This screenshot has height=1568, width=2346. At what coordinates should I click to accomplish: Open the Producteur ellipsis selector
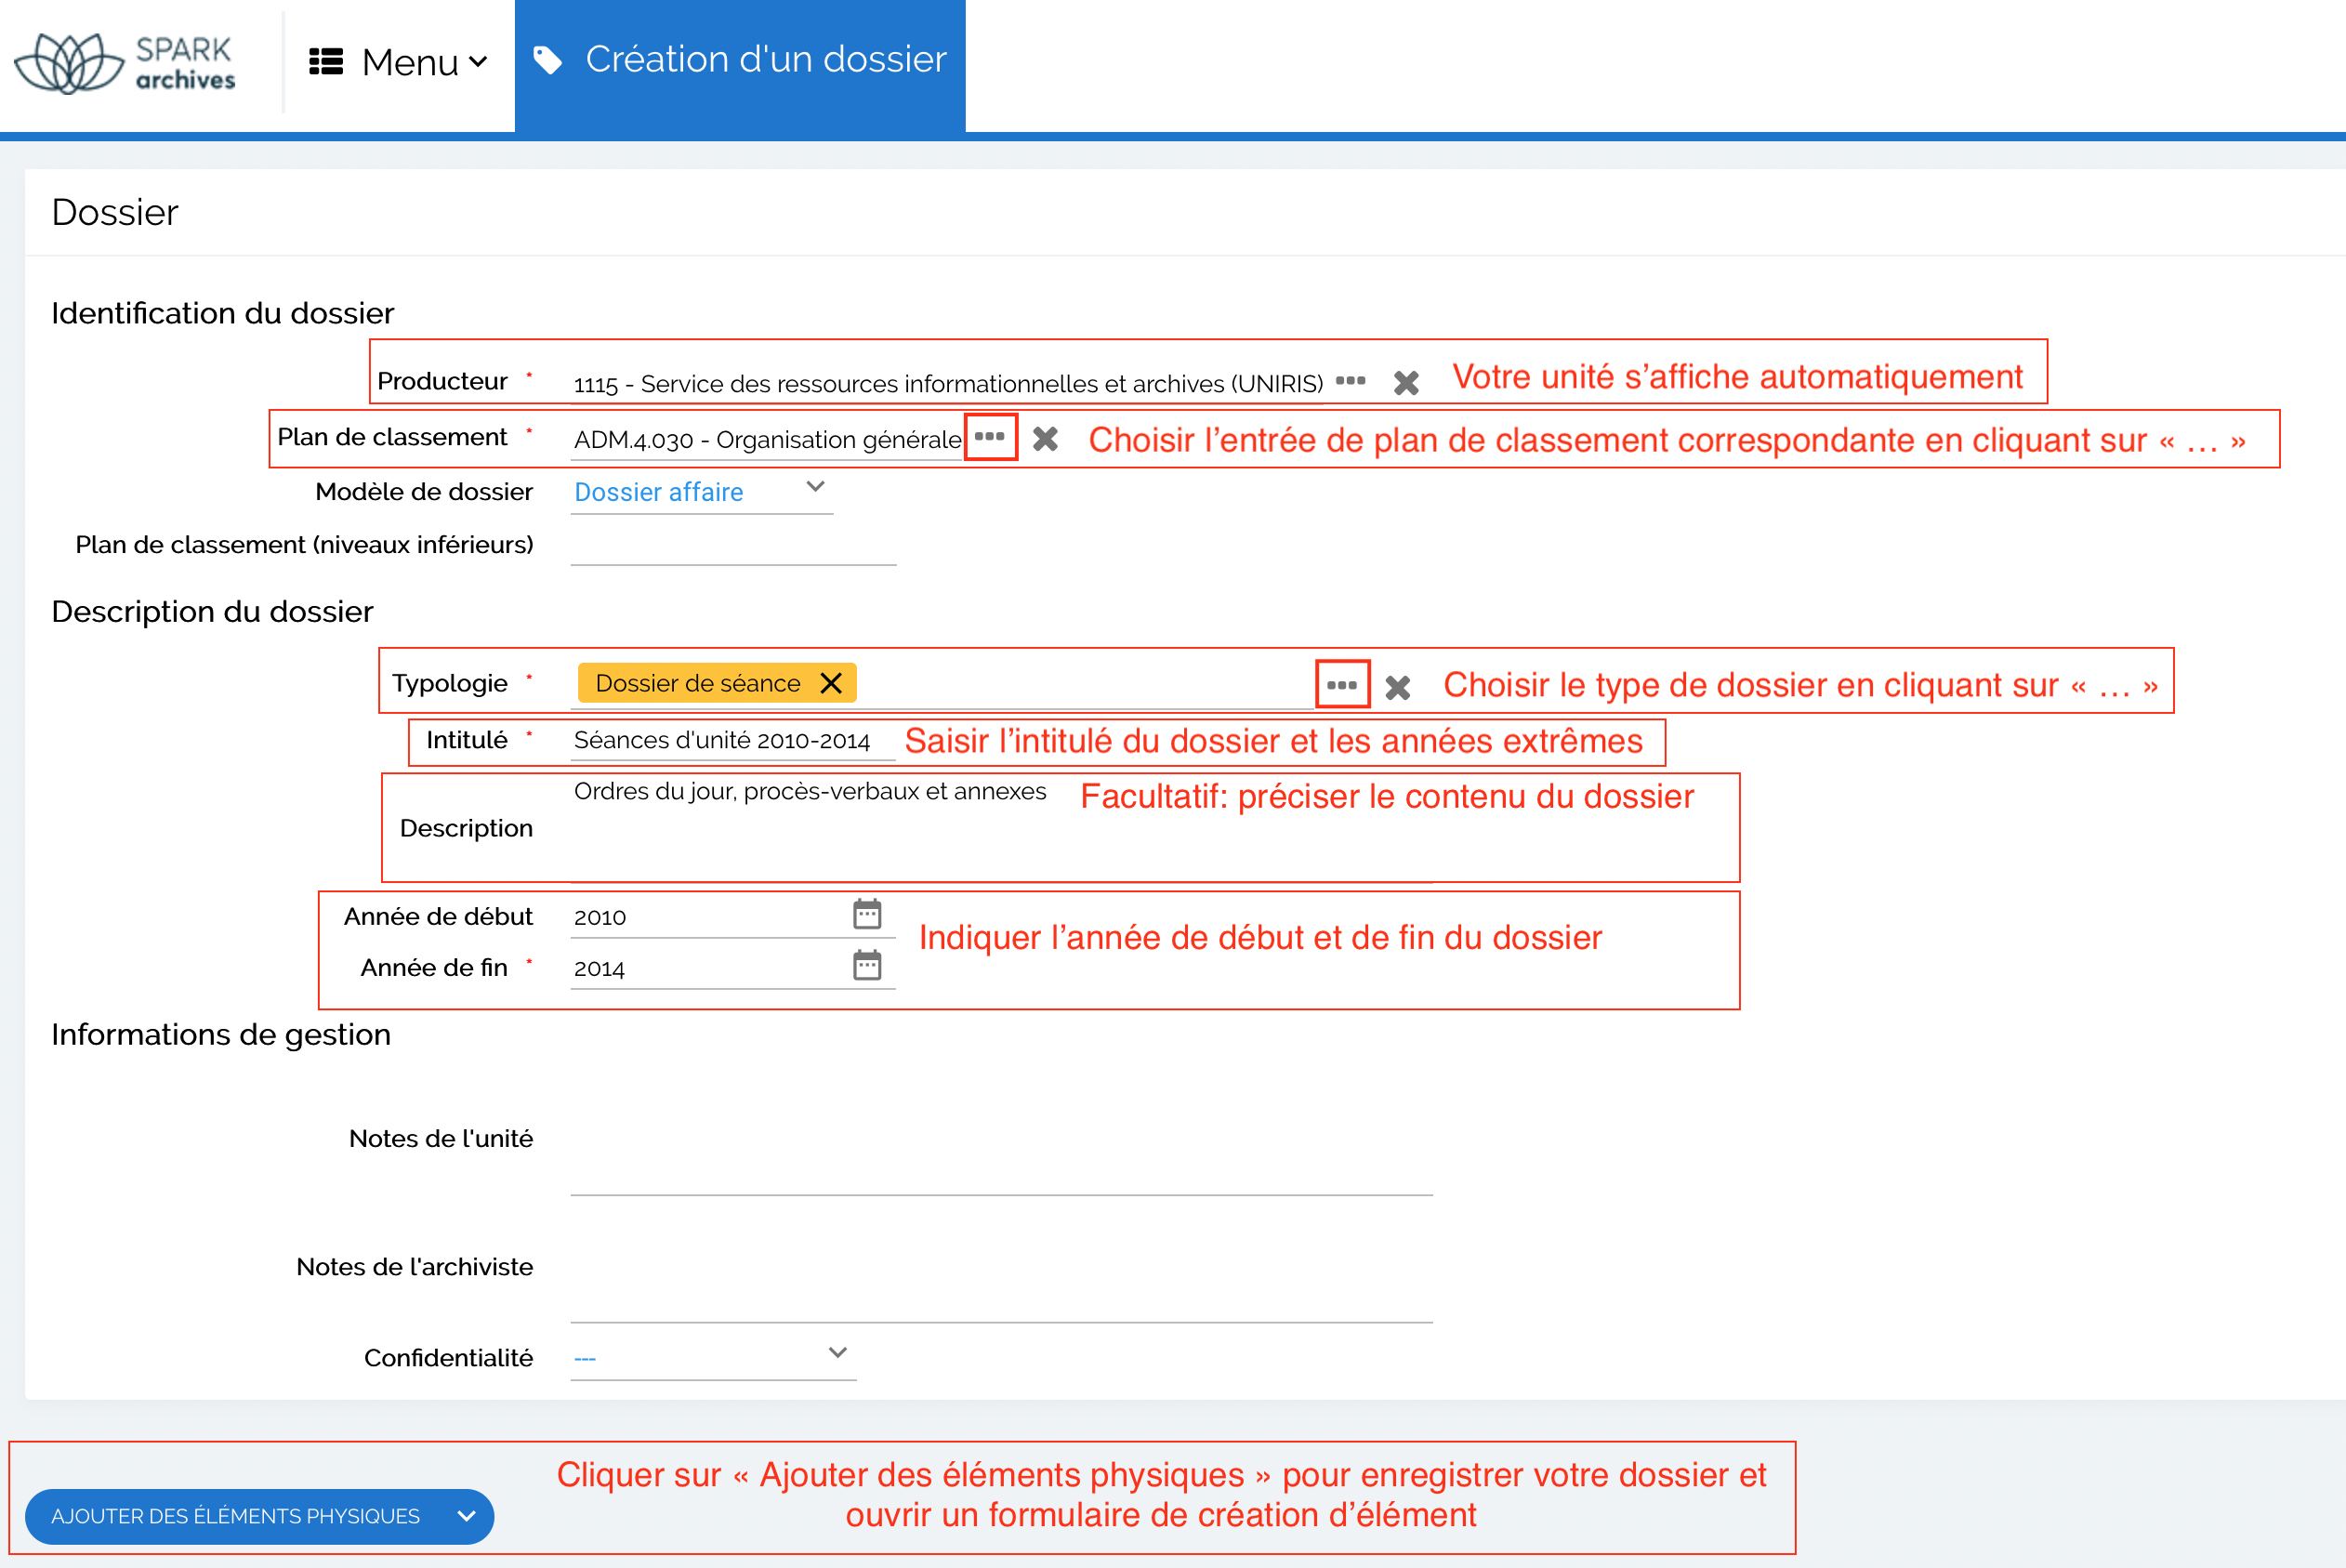click(1350, 381)
